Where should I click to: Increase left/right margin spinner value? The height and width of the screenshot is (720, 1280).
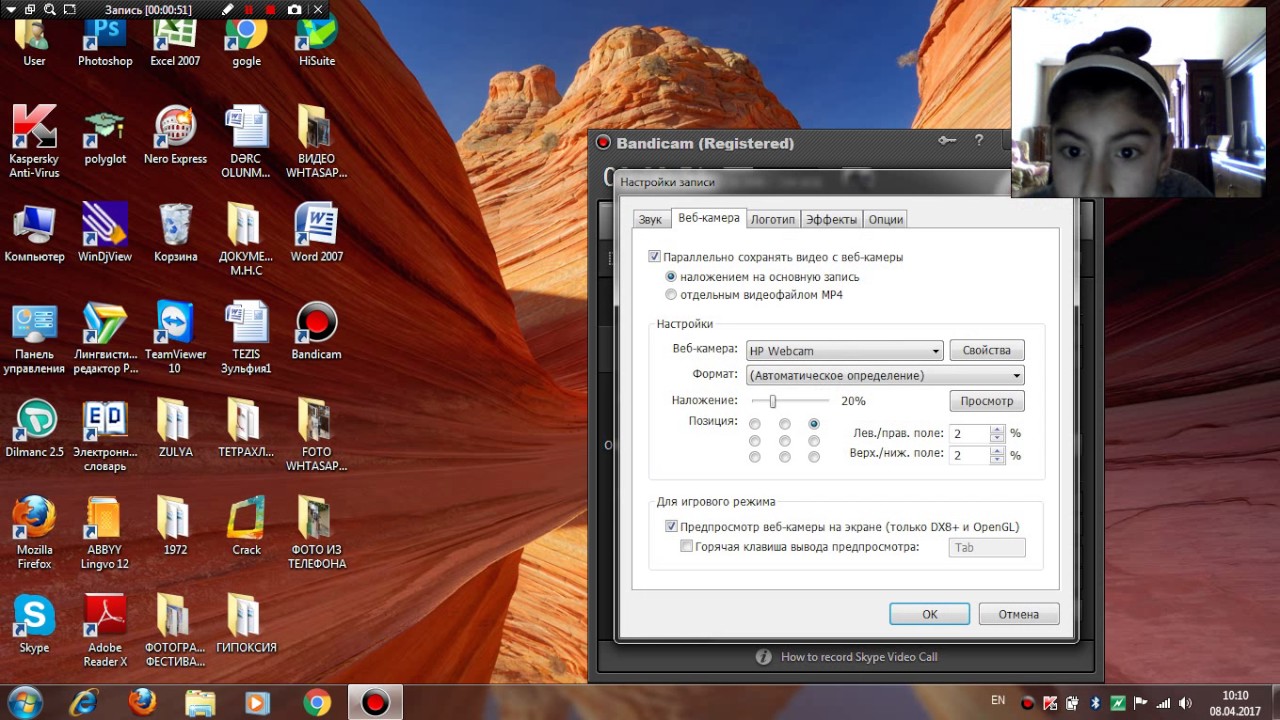(997, 429)
